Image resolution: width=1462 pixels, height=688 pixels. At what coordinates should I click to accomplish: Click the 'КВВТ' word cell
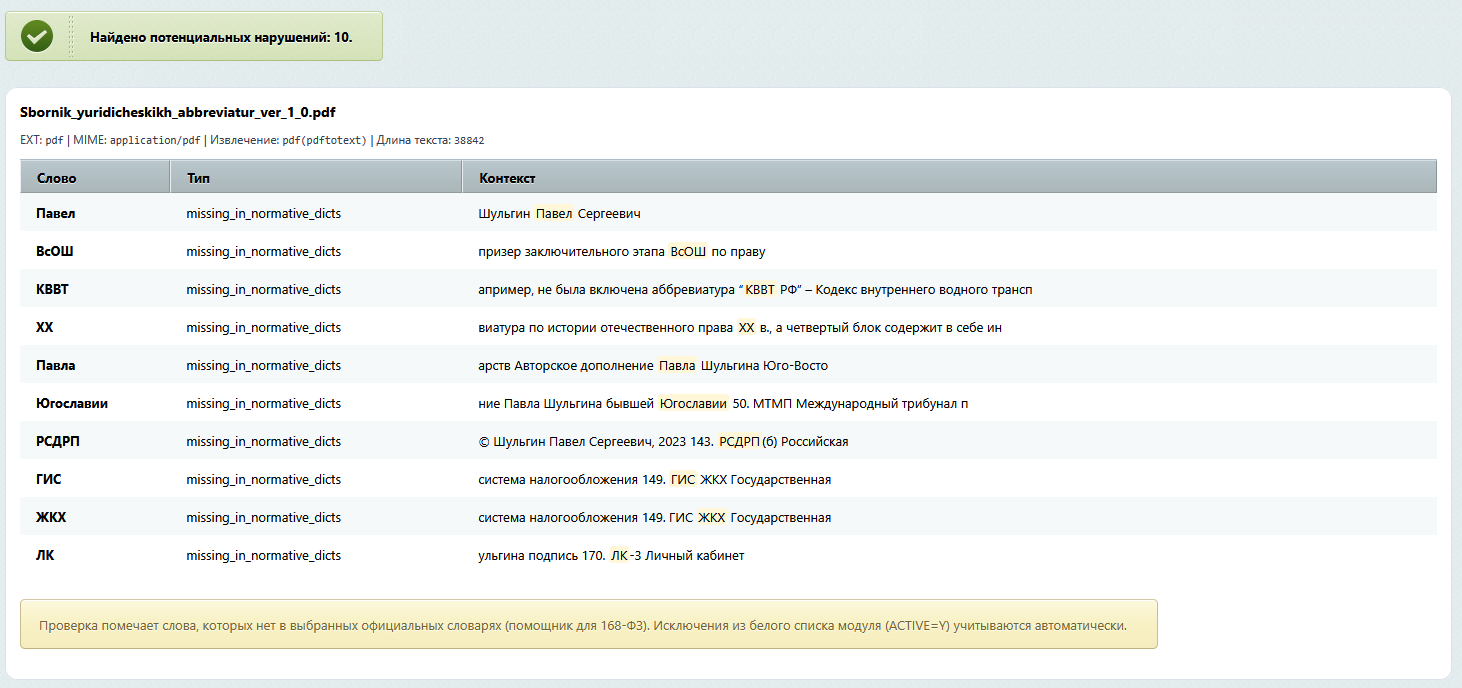coord(53,289)
